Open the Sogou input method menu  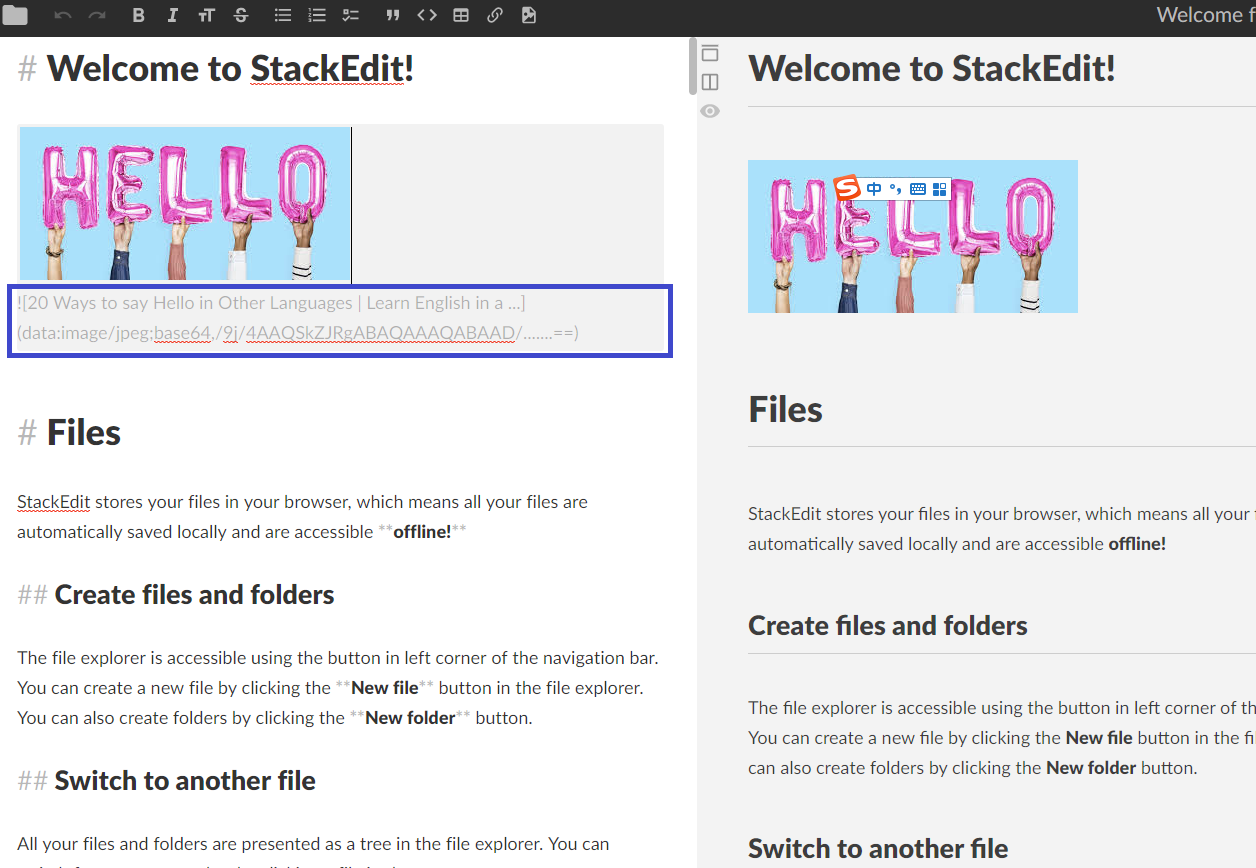(939, 188)
